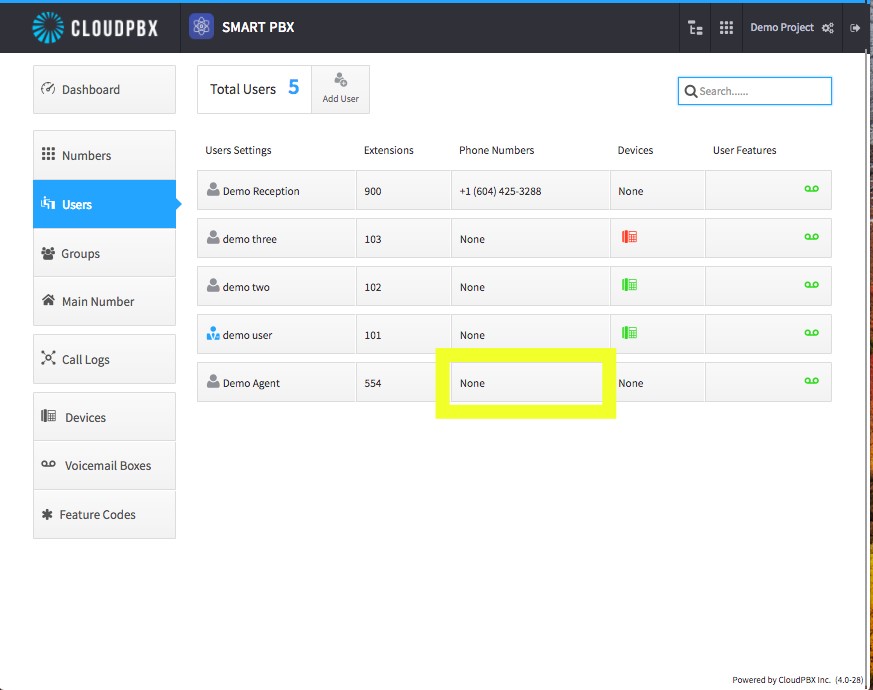This screenshot has width=873, height=690.
Task: Click demo user's phone numbers None cell
Action: (531, 334)
